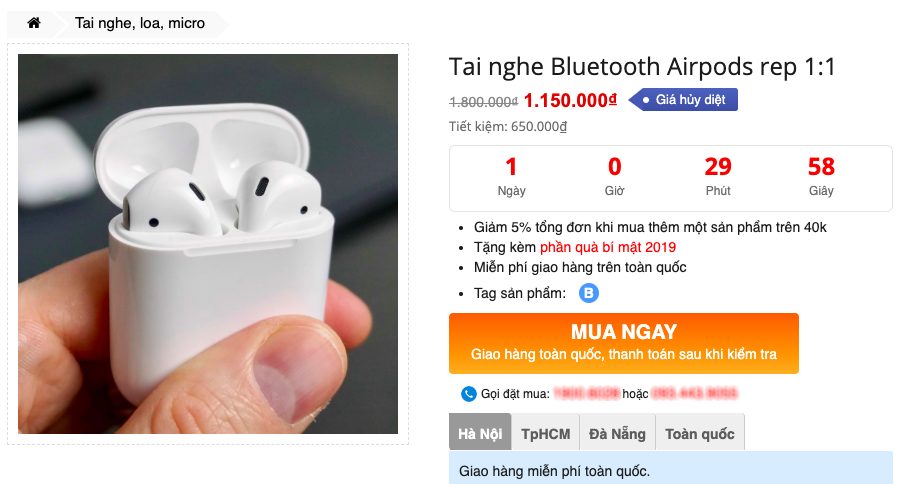Click the home icon in breadcrumb
The width and height of the screenshot is (899, 484).
point(34,23)
